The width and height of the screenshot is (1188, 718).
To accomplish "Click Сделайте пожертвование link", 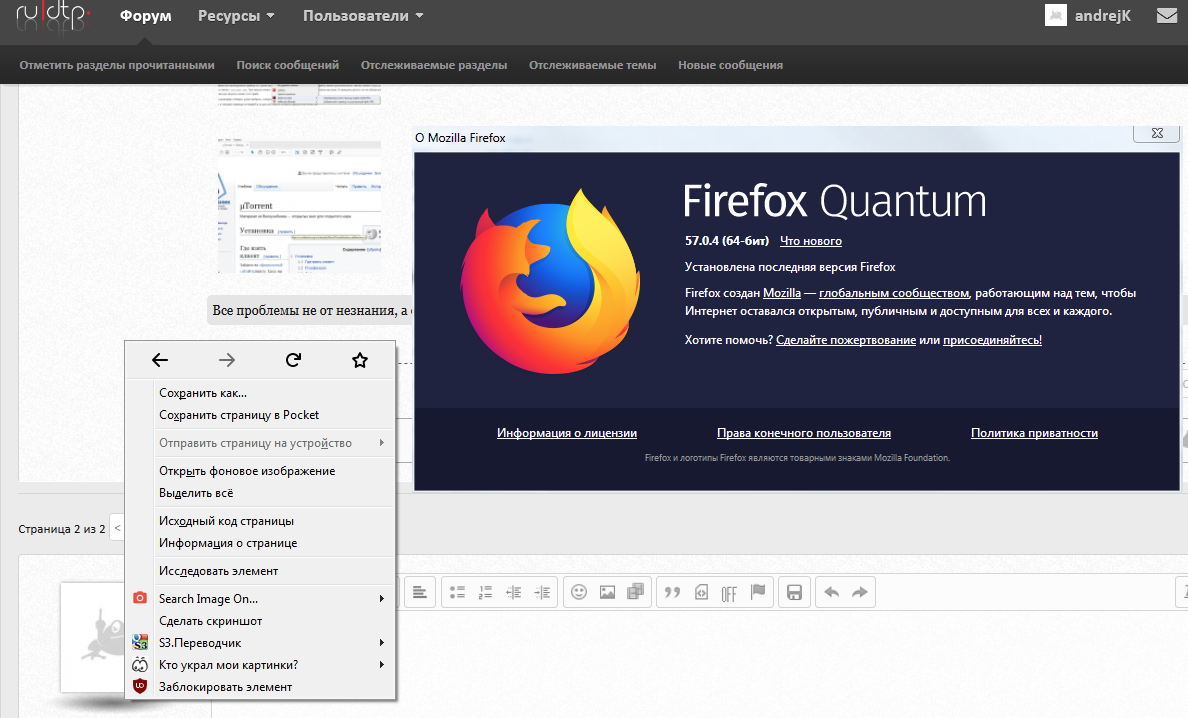I will pos(846,340).
